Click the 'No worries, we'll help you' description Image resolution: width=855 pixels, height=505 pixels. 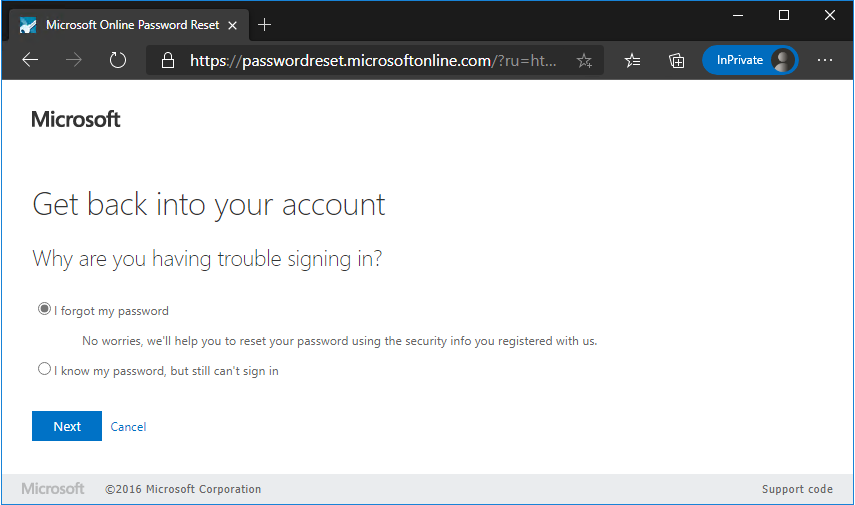click(339, 341)
